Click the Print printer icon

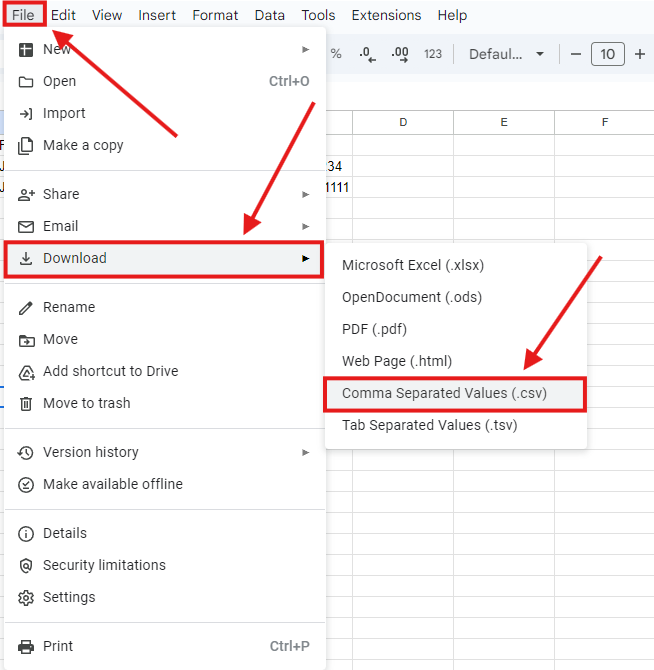pyautogui.click(x=26, y=646)
